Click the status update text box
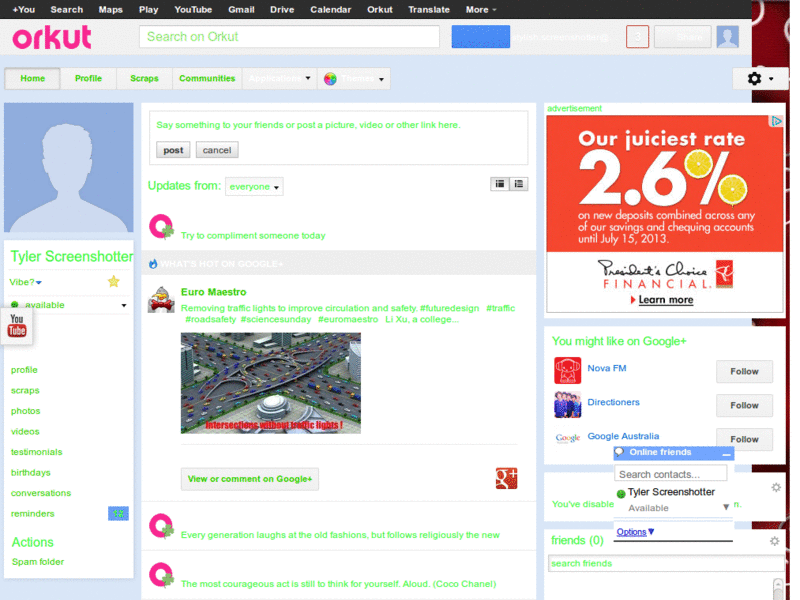The height and width of the screenshot is (600, 800). 338,125
